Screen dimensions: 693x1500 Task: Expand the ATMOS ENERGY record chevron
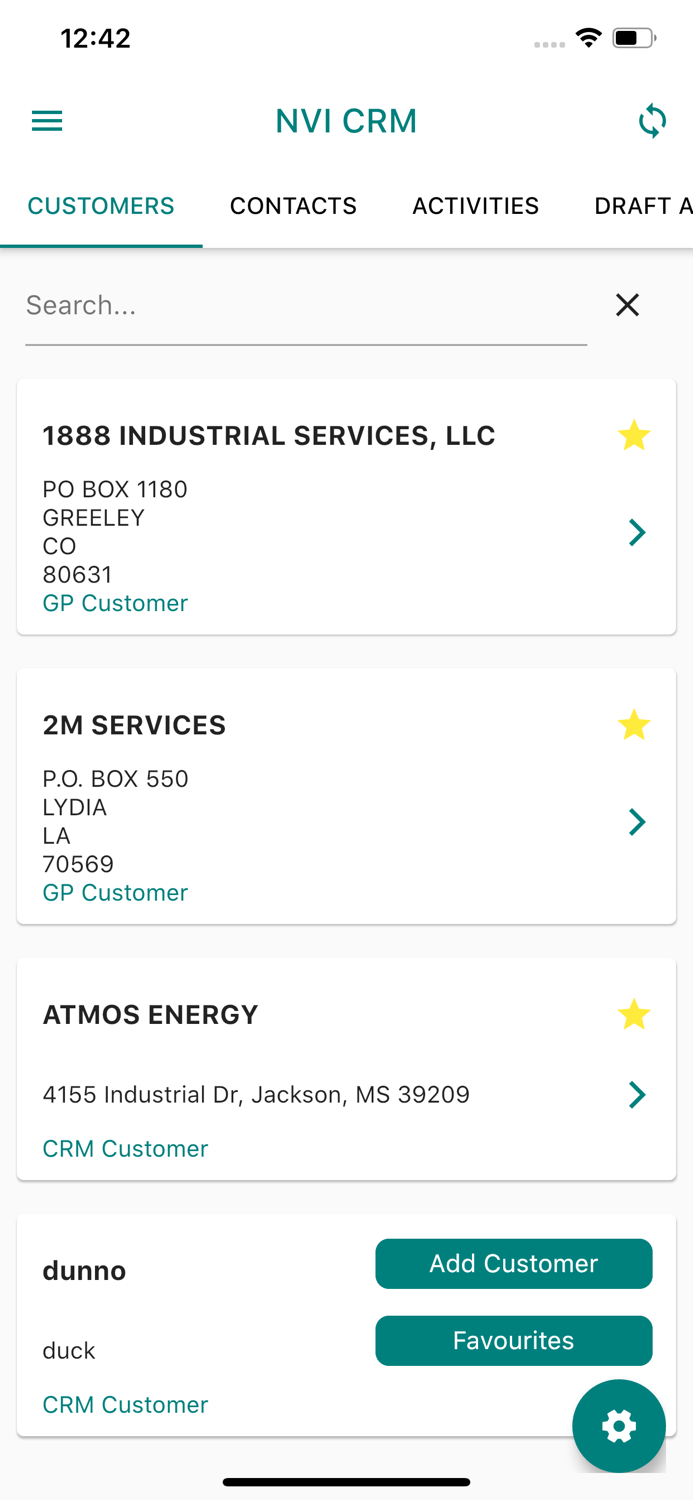[x=637, y=1095]
